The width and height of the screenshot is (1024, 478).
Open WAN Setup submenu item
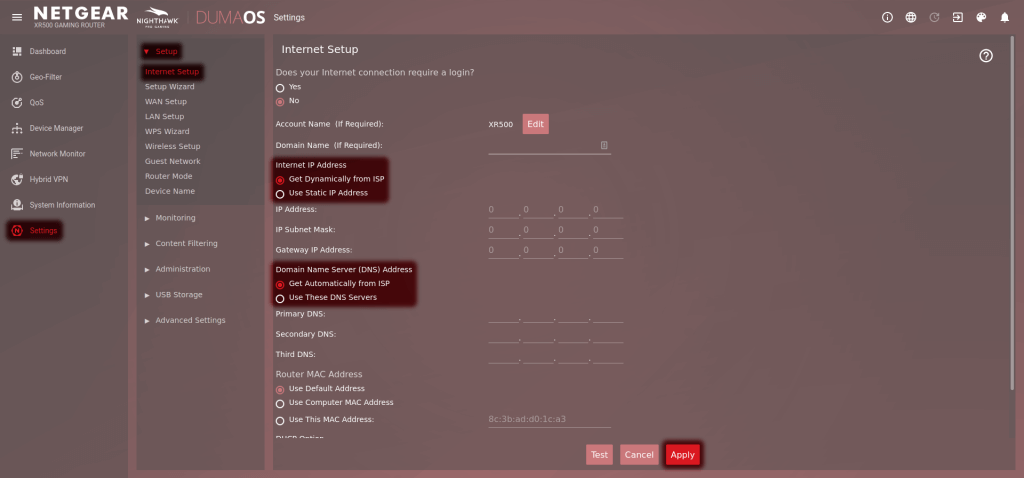click(166, 101)
